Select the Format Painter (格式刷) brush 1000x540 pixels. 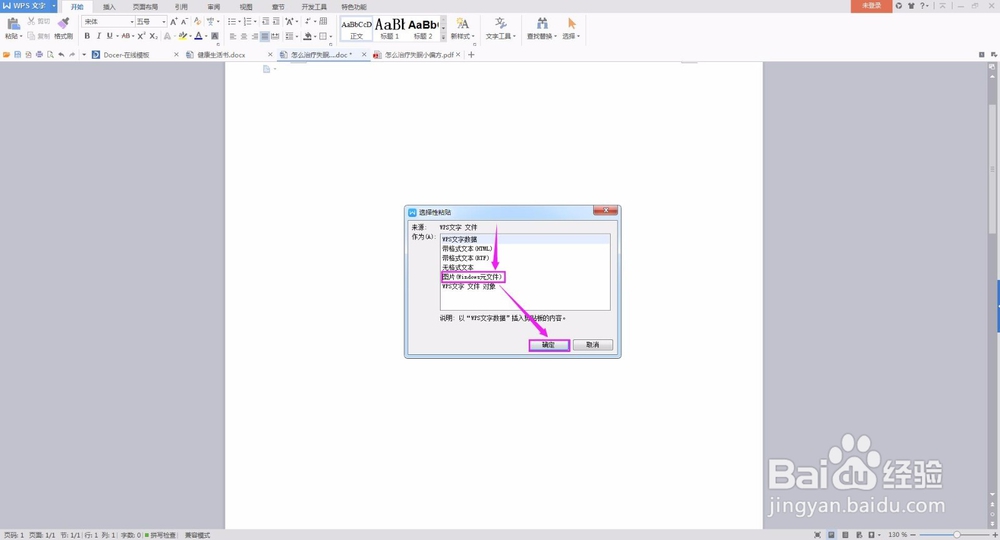pyautogui.click(x=63, y=23)
